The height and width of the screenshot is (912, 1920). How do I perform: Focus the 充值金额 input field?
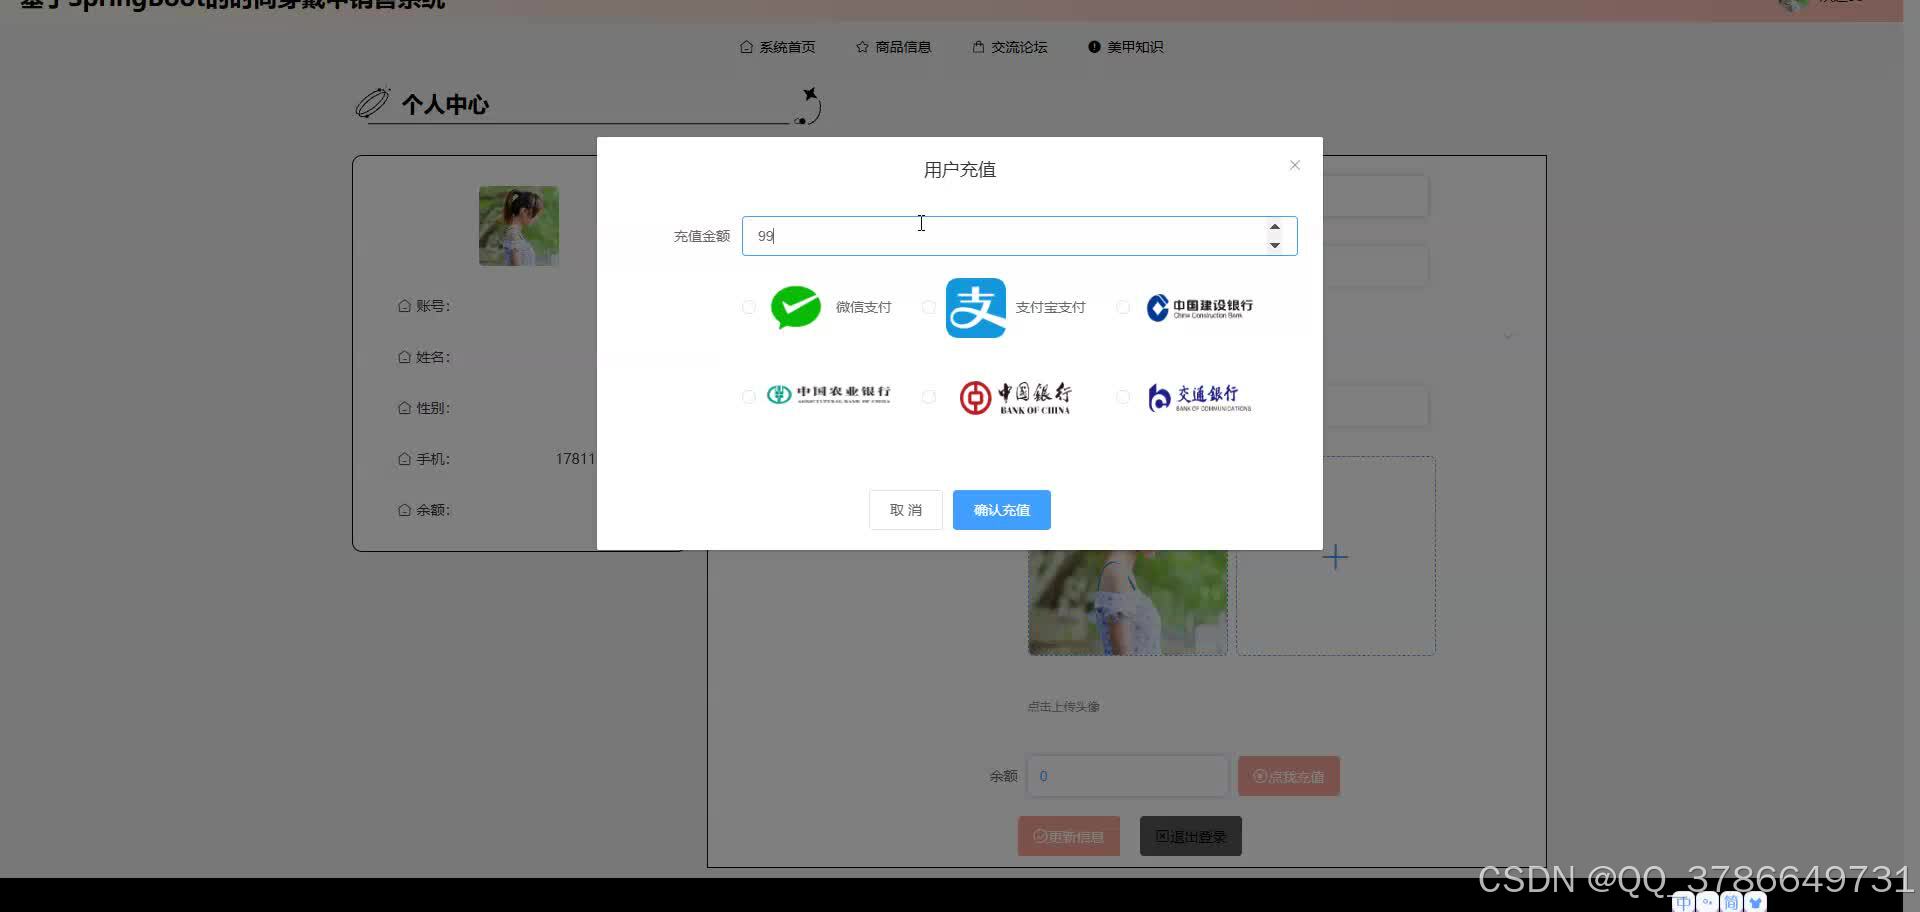[x=1019, y=236]
